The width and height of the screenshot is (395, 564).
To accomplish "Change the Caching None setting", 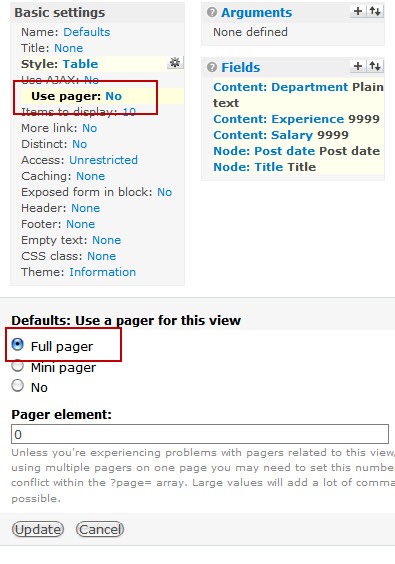I will (x=91, y=176).
